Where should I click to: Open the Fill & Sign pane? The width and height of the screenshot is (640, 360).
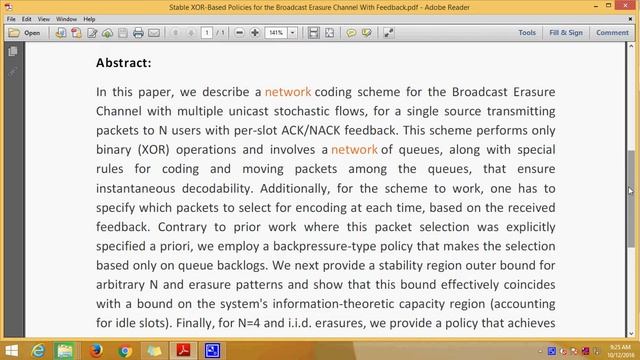[x=566, y=33]
